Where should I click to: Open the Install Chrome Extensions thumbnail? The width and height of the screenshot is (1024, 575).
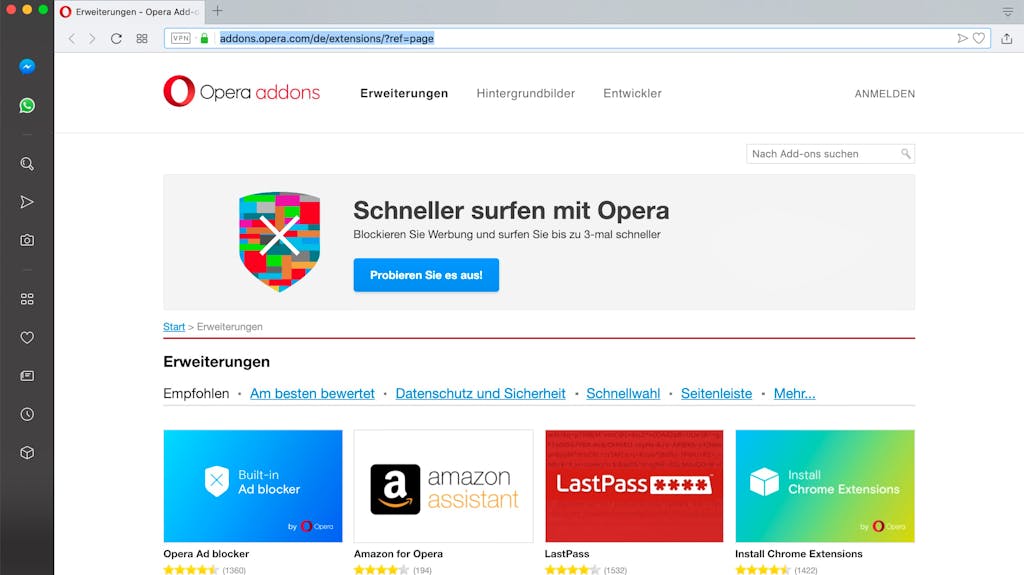point(825,485)
